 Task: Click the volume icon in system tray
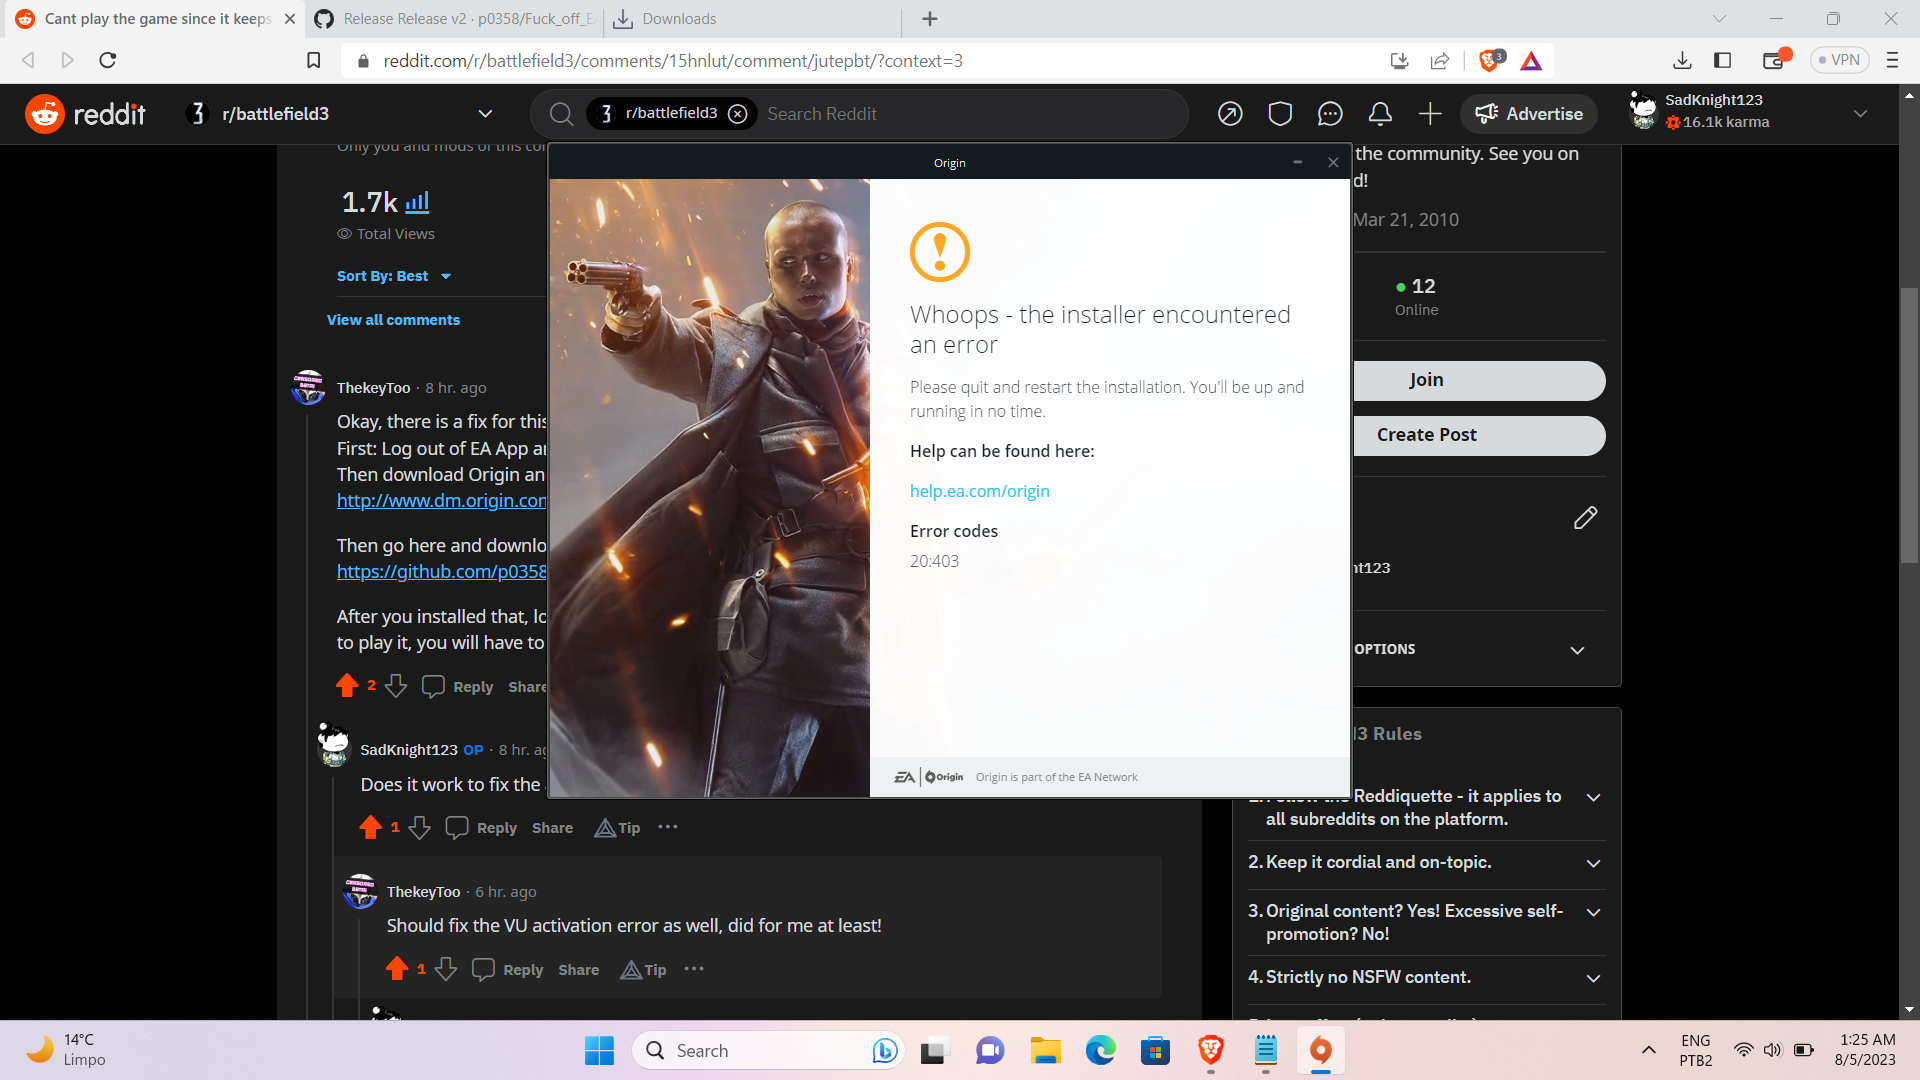click(x=1773, y=1050)
